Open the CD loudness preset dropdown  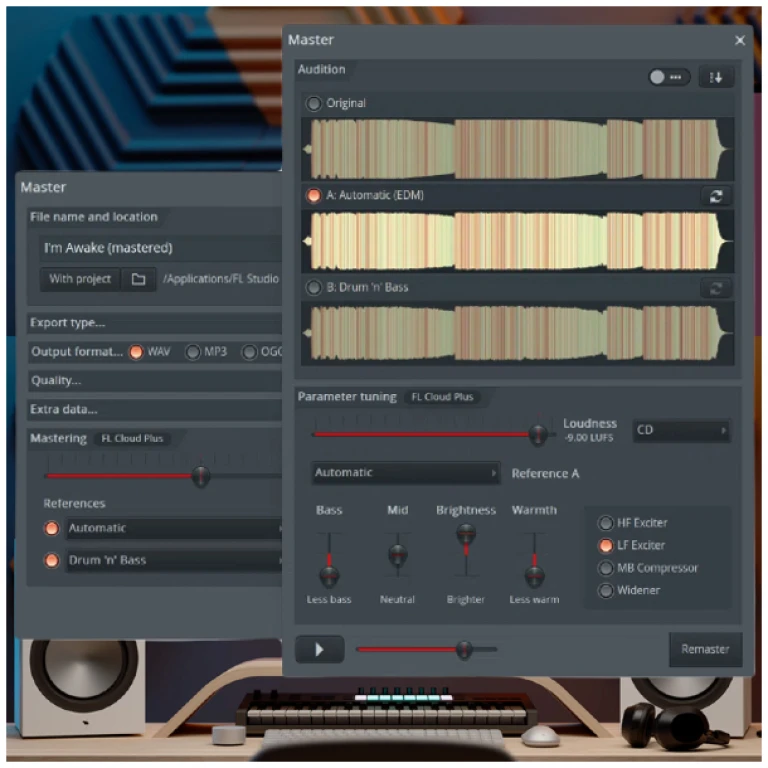tap(681, 431)
